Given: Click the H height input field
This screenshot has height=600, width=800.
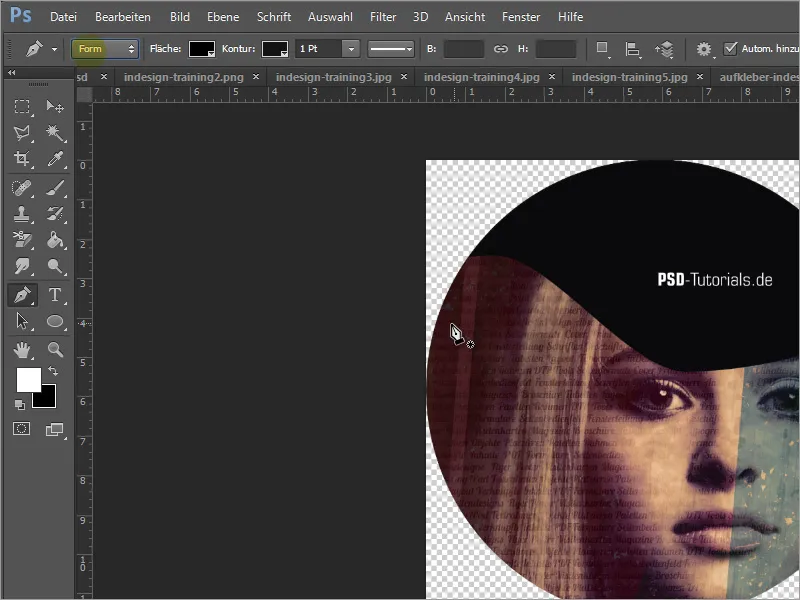Looking at the screenshot, I should click(556, 49).
